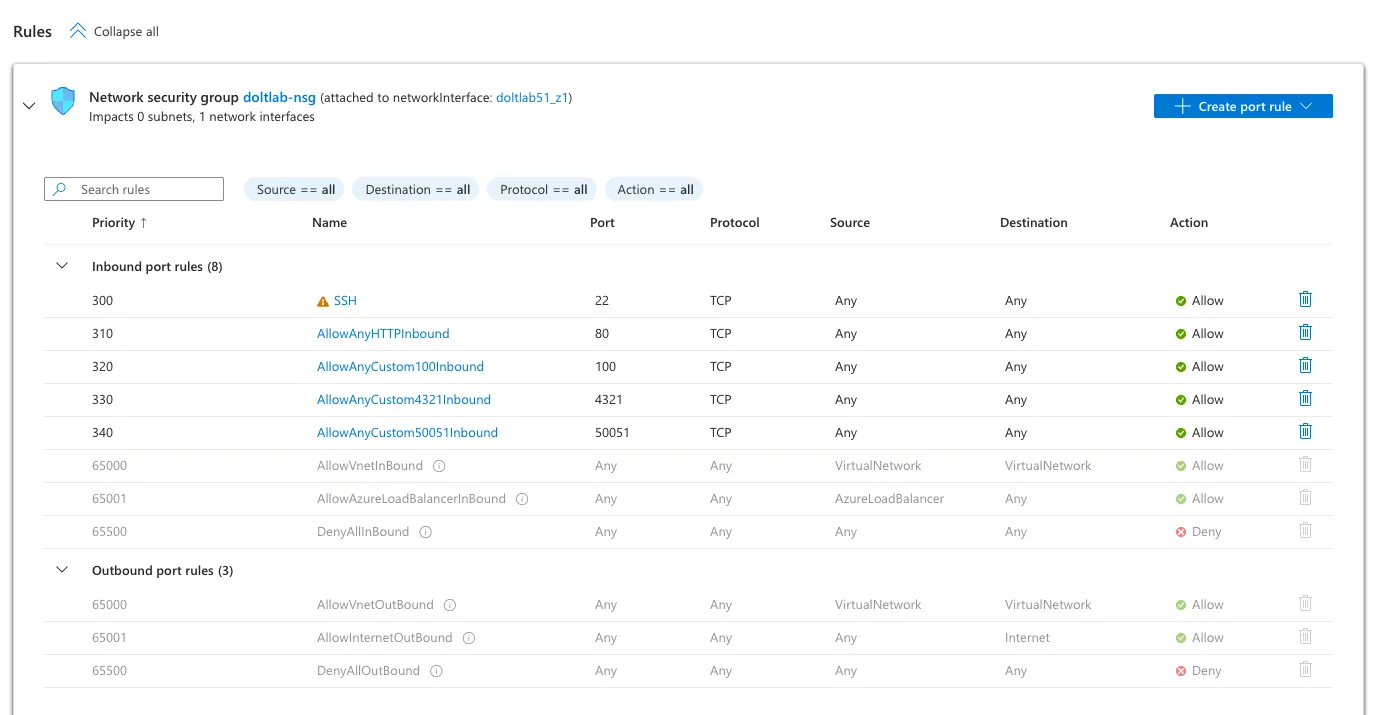The height and width of the screenshot is (715, 1373).
Task: Open the Source filter pill
Action: click(x=295, y=190)
